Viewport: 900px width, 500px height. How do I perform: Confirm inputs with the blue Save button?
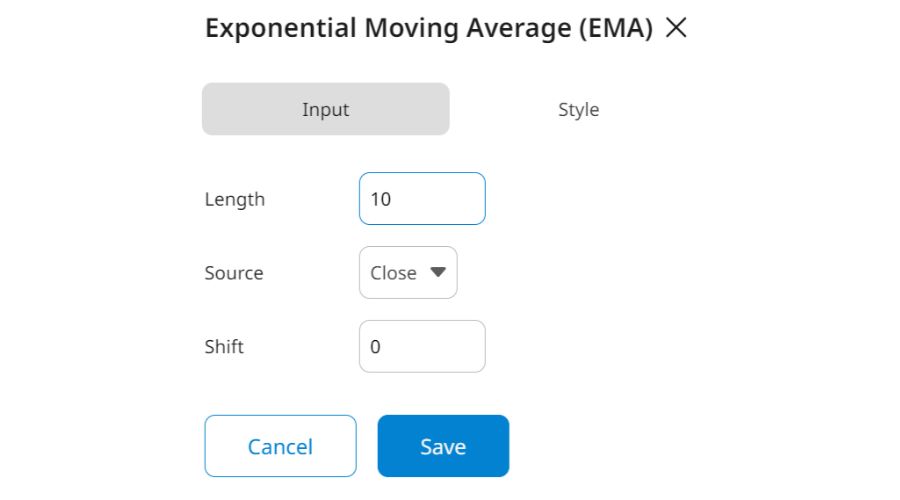pos(443,446)
